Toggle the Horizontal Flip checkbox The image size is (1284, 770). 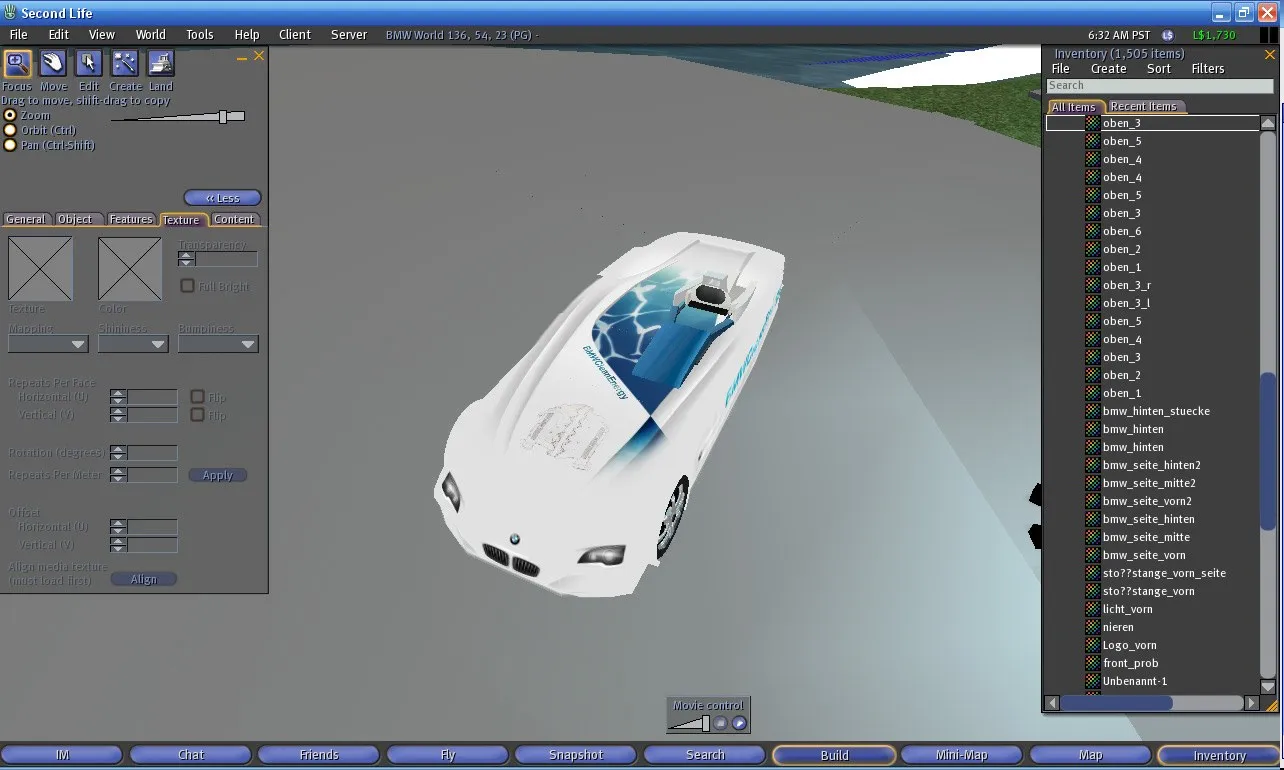(x=197, y=397)
